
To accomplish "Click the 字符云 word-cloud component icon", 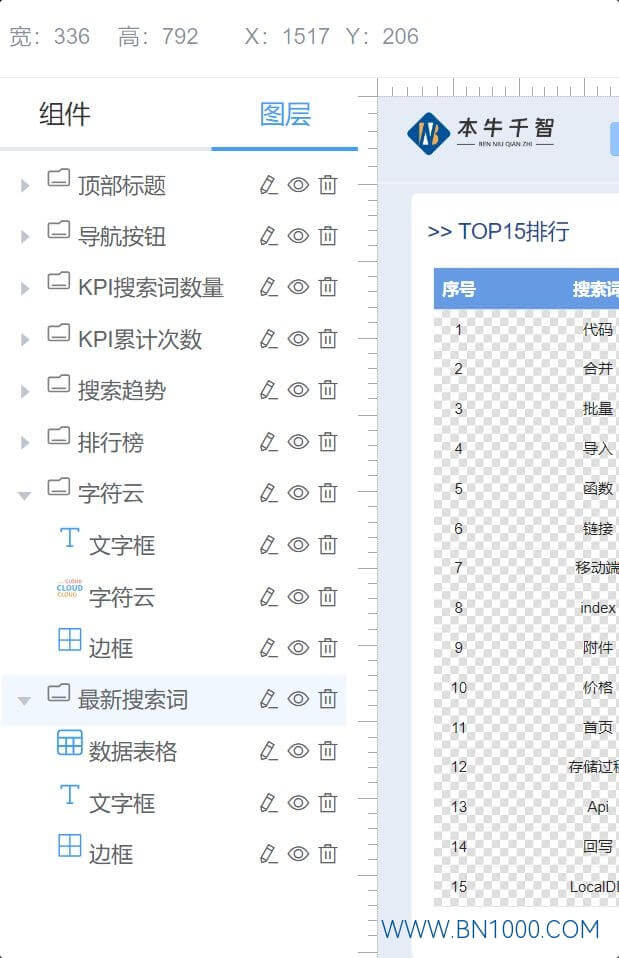I will click(x=70, y=588).
